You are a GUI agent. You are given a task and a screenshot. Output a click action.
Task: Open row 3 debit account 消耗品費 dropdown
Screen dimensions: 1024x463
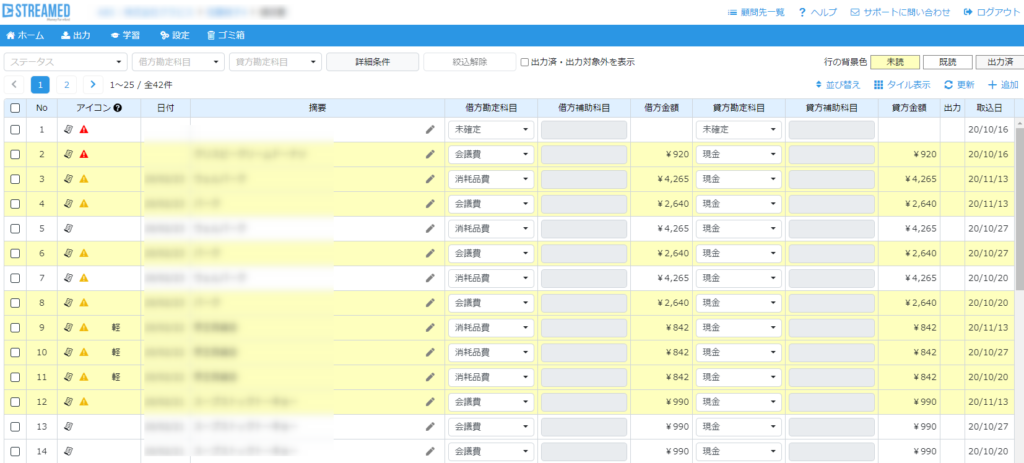click(491, 179)
